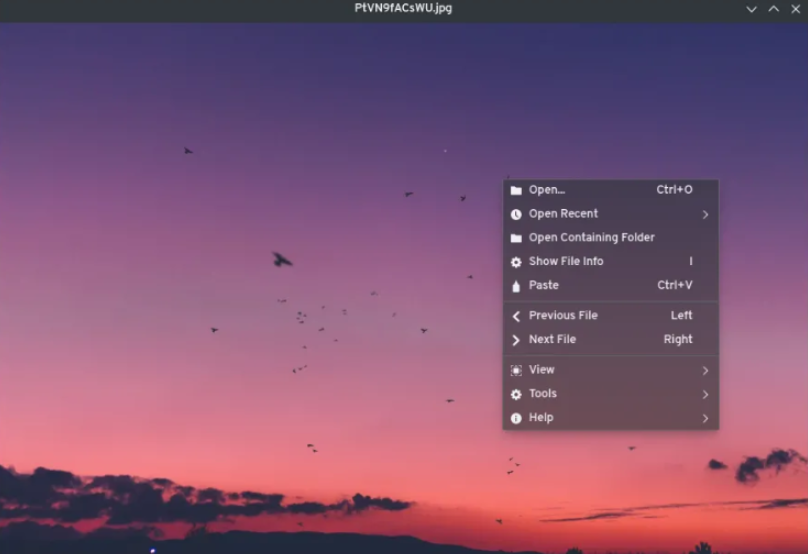Click the right chevron icon for Next File
This screenshot has height=554, width=808.
coord(516,340)
